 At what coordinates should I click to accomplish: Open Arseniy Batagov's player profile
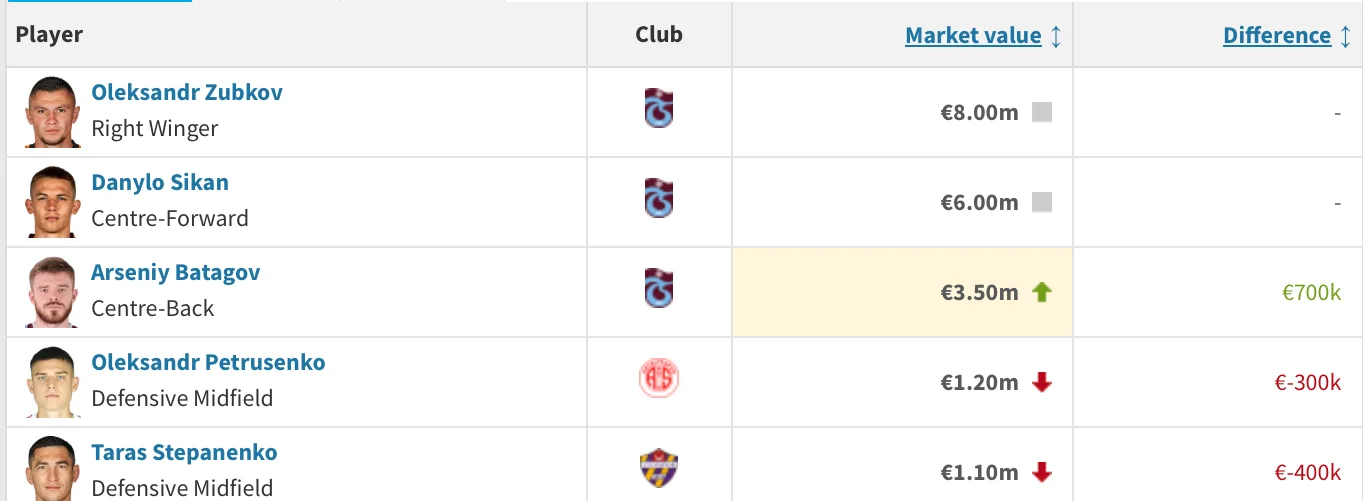pyautogui.click(x=176, y=273)
